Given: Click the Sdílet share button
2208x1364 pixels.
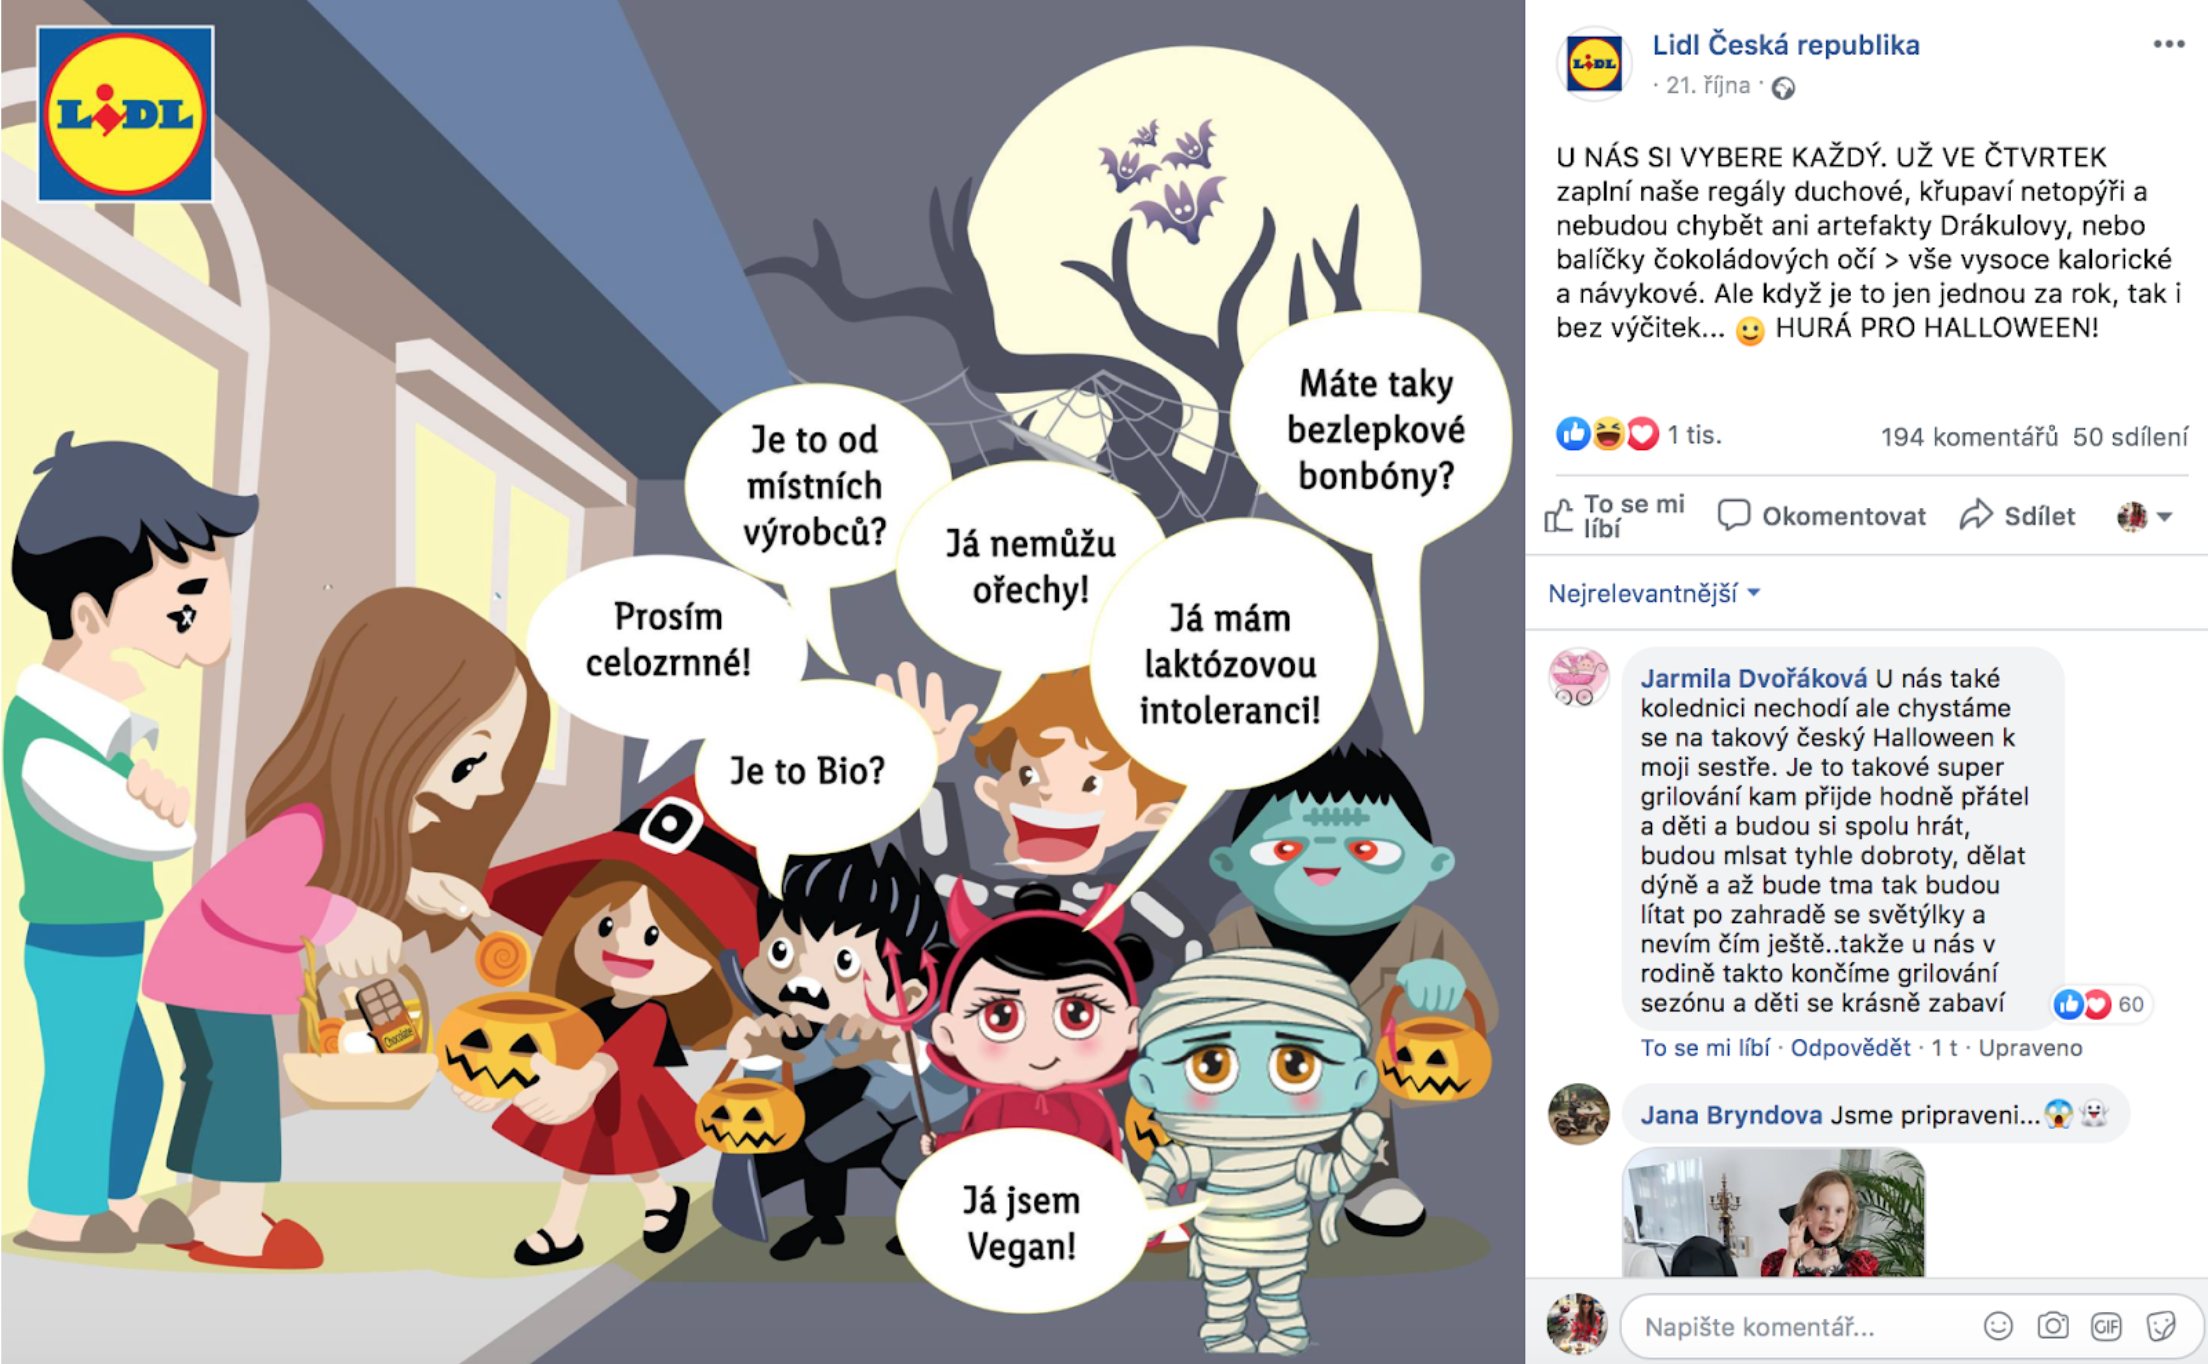Looking at the screenshot, I should pyautogui.click(x=2017, y=516).
